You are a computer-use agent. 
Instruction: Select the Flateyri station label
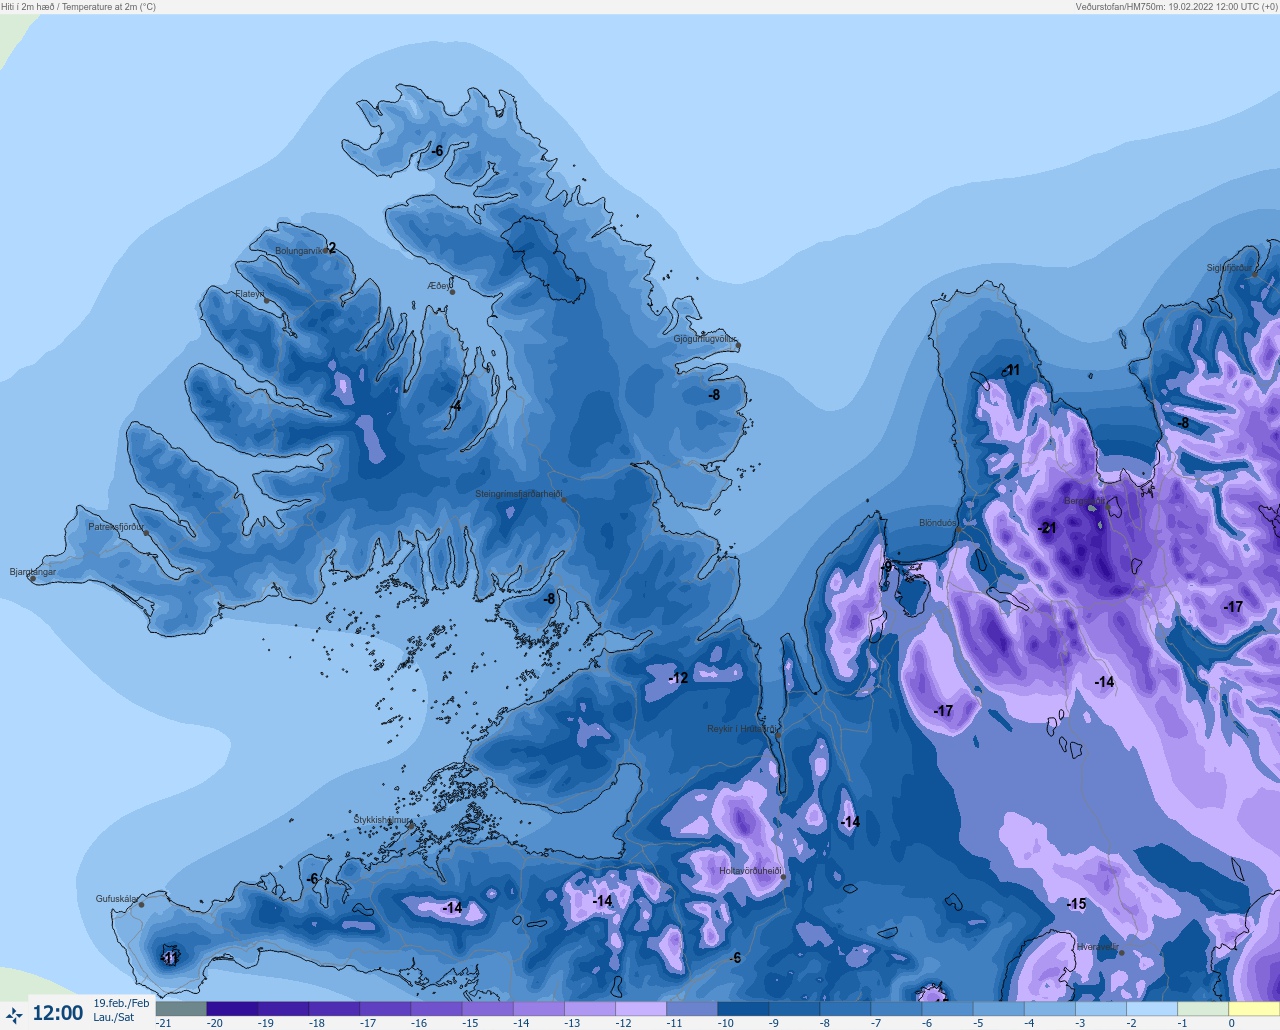[249, 294]
